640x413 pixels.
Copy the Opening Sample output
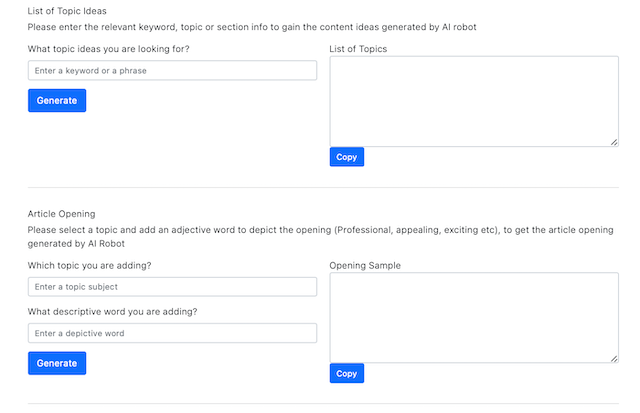coord(347,373)
